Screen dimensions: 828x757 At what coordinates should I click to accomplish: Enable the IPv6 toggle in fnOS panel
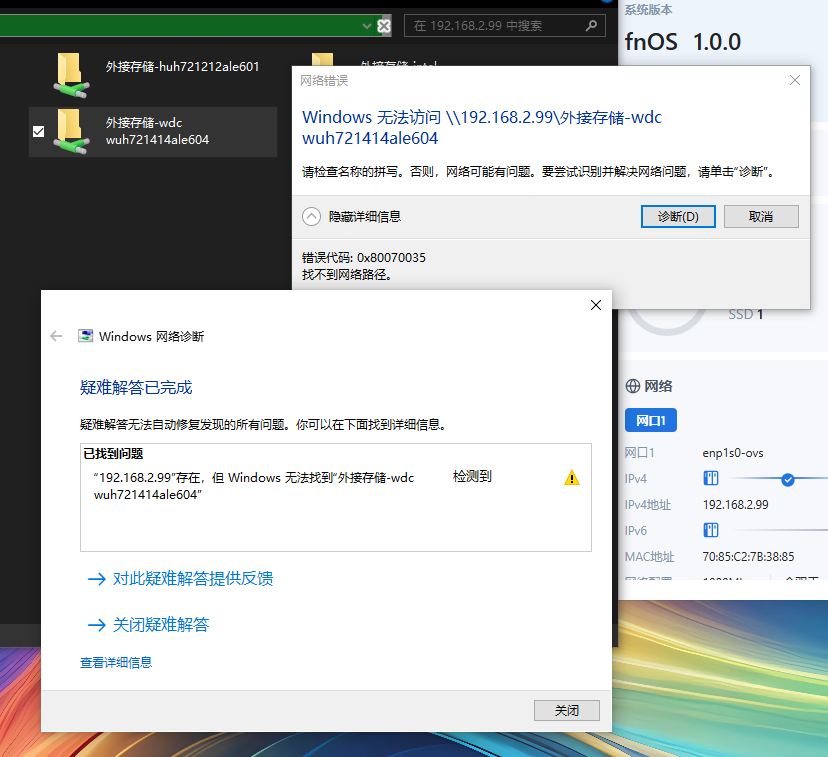(x=710, y=530)
